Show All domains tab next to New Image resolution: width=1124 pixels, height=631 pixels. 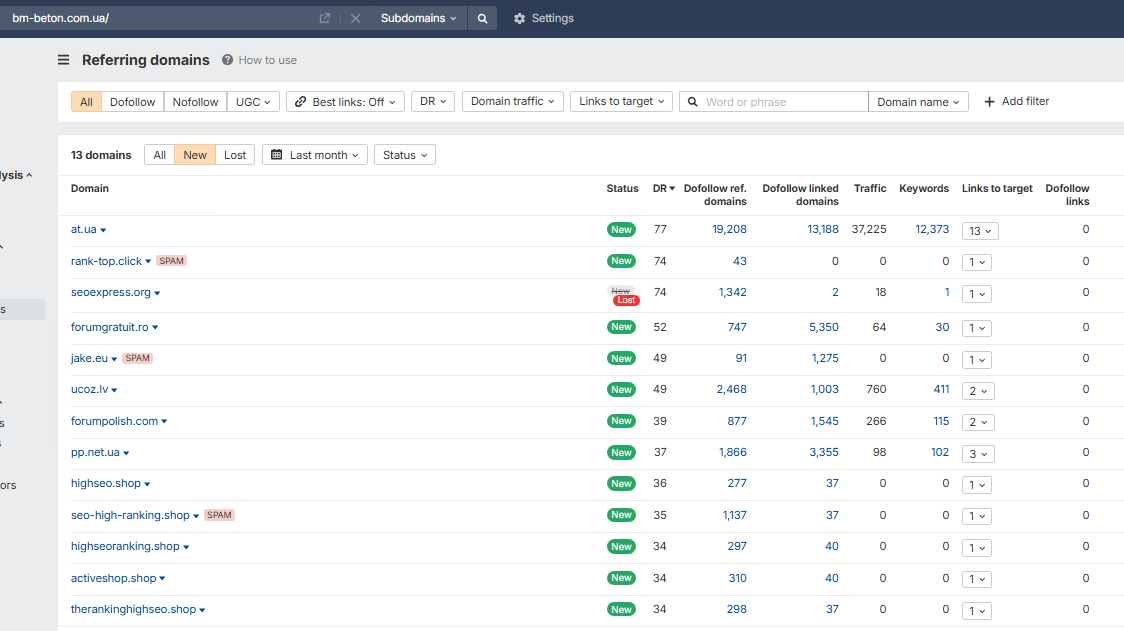pos(159,155)
